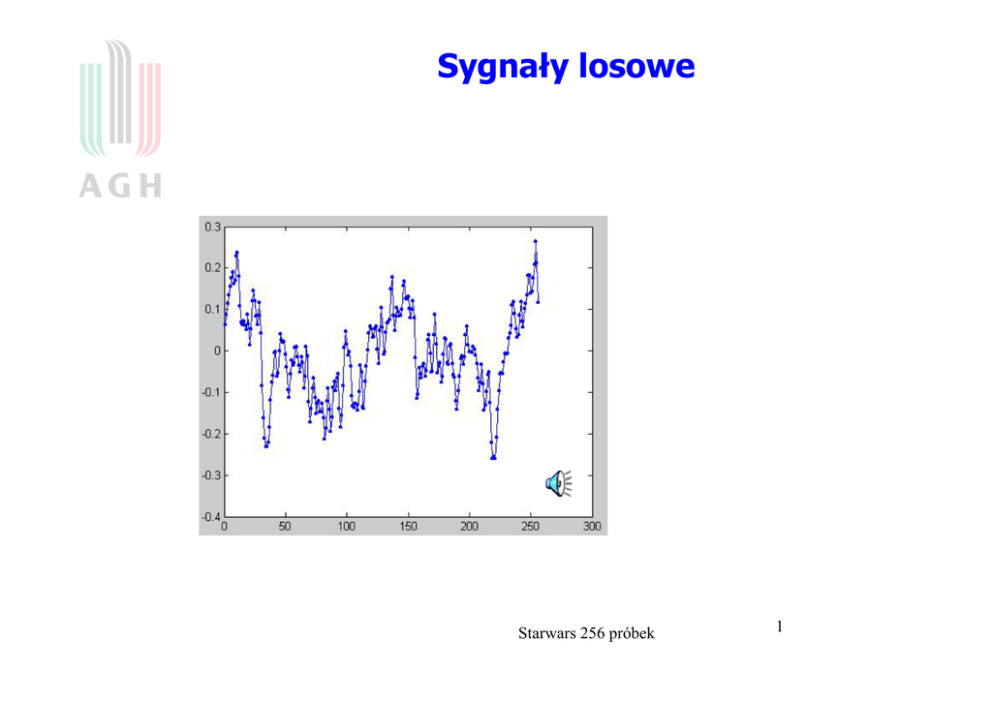Click slide page number 1
The height and width of the screenshot is (701, 992).
779,627
